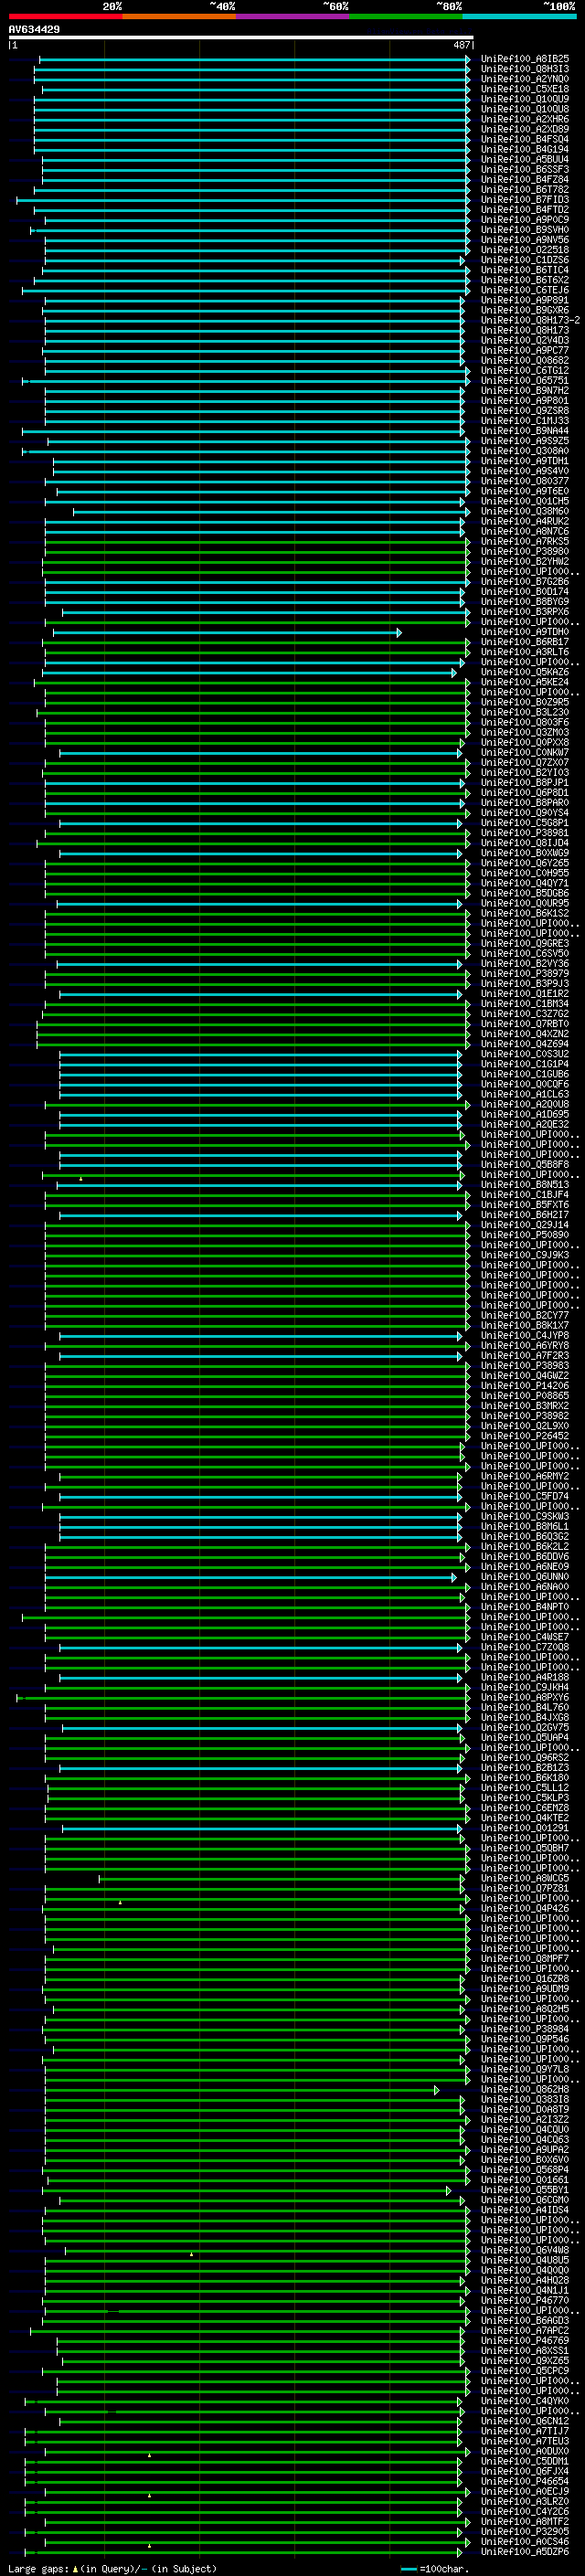
Task: Open hit UniRef100_P26452
Action: coord(525,1437)
